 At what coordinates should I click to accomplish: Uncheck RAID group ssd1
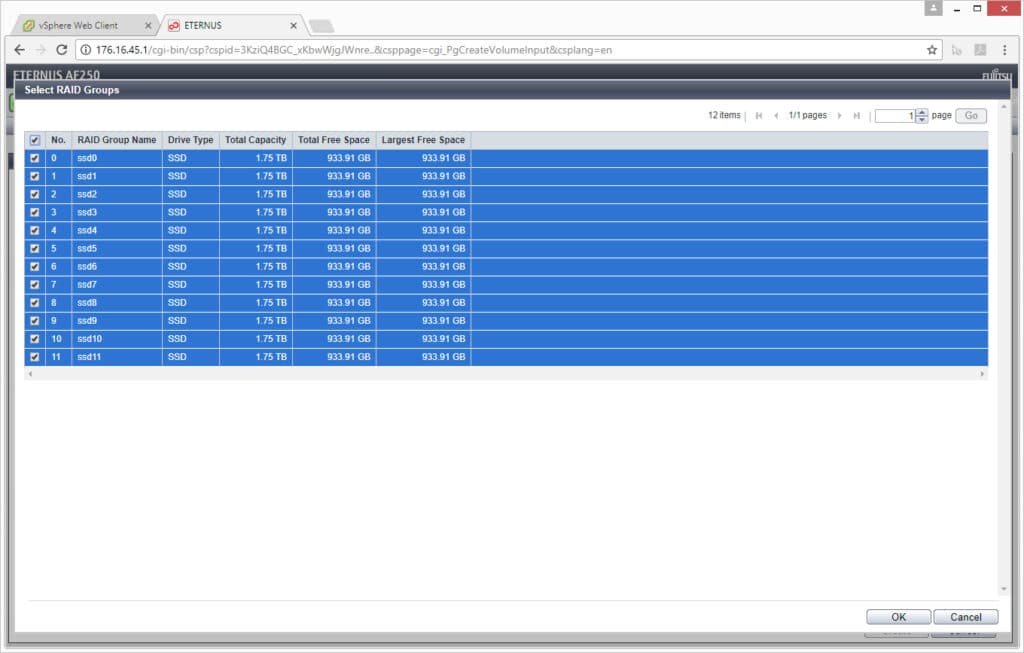(x=35, y=176)
